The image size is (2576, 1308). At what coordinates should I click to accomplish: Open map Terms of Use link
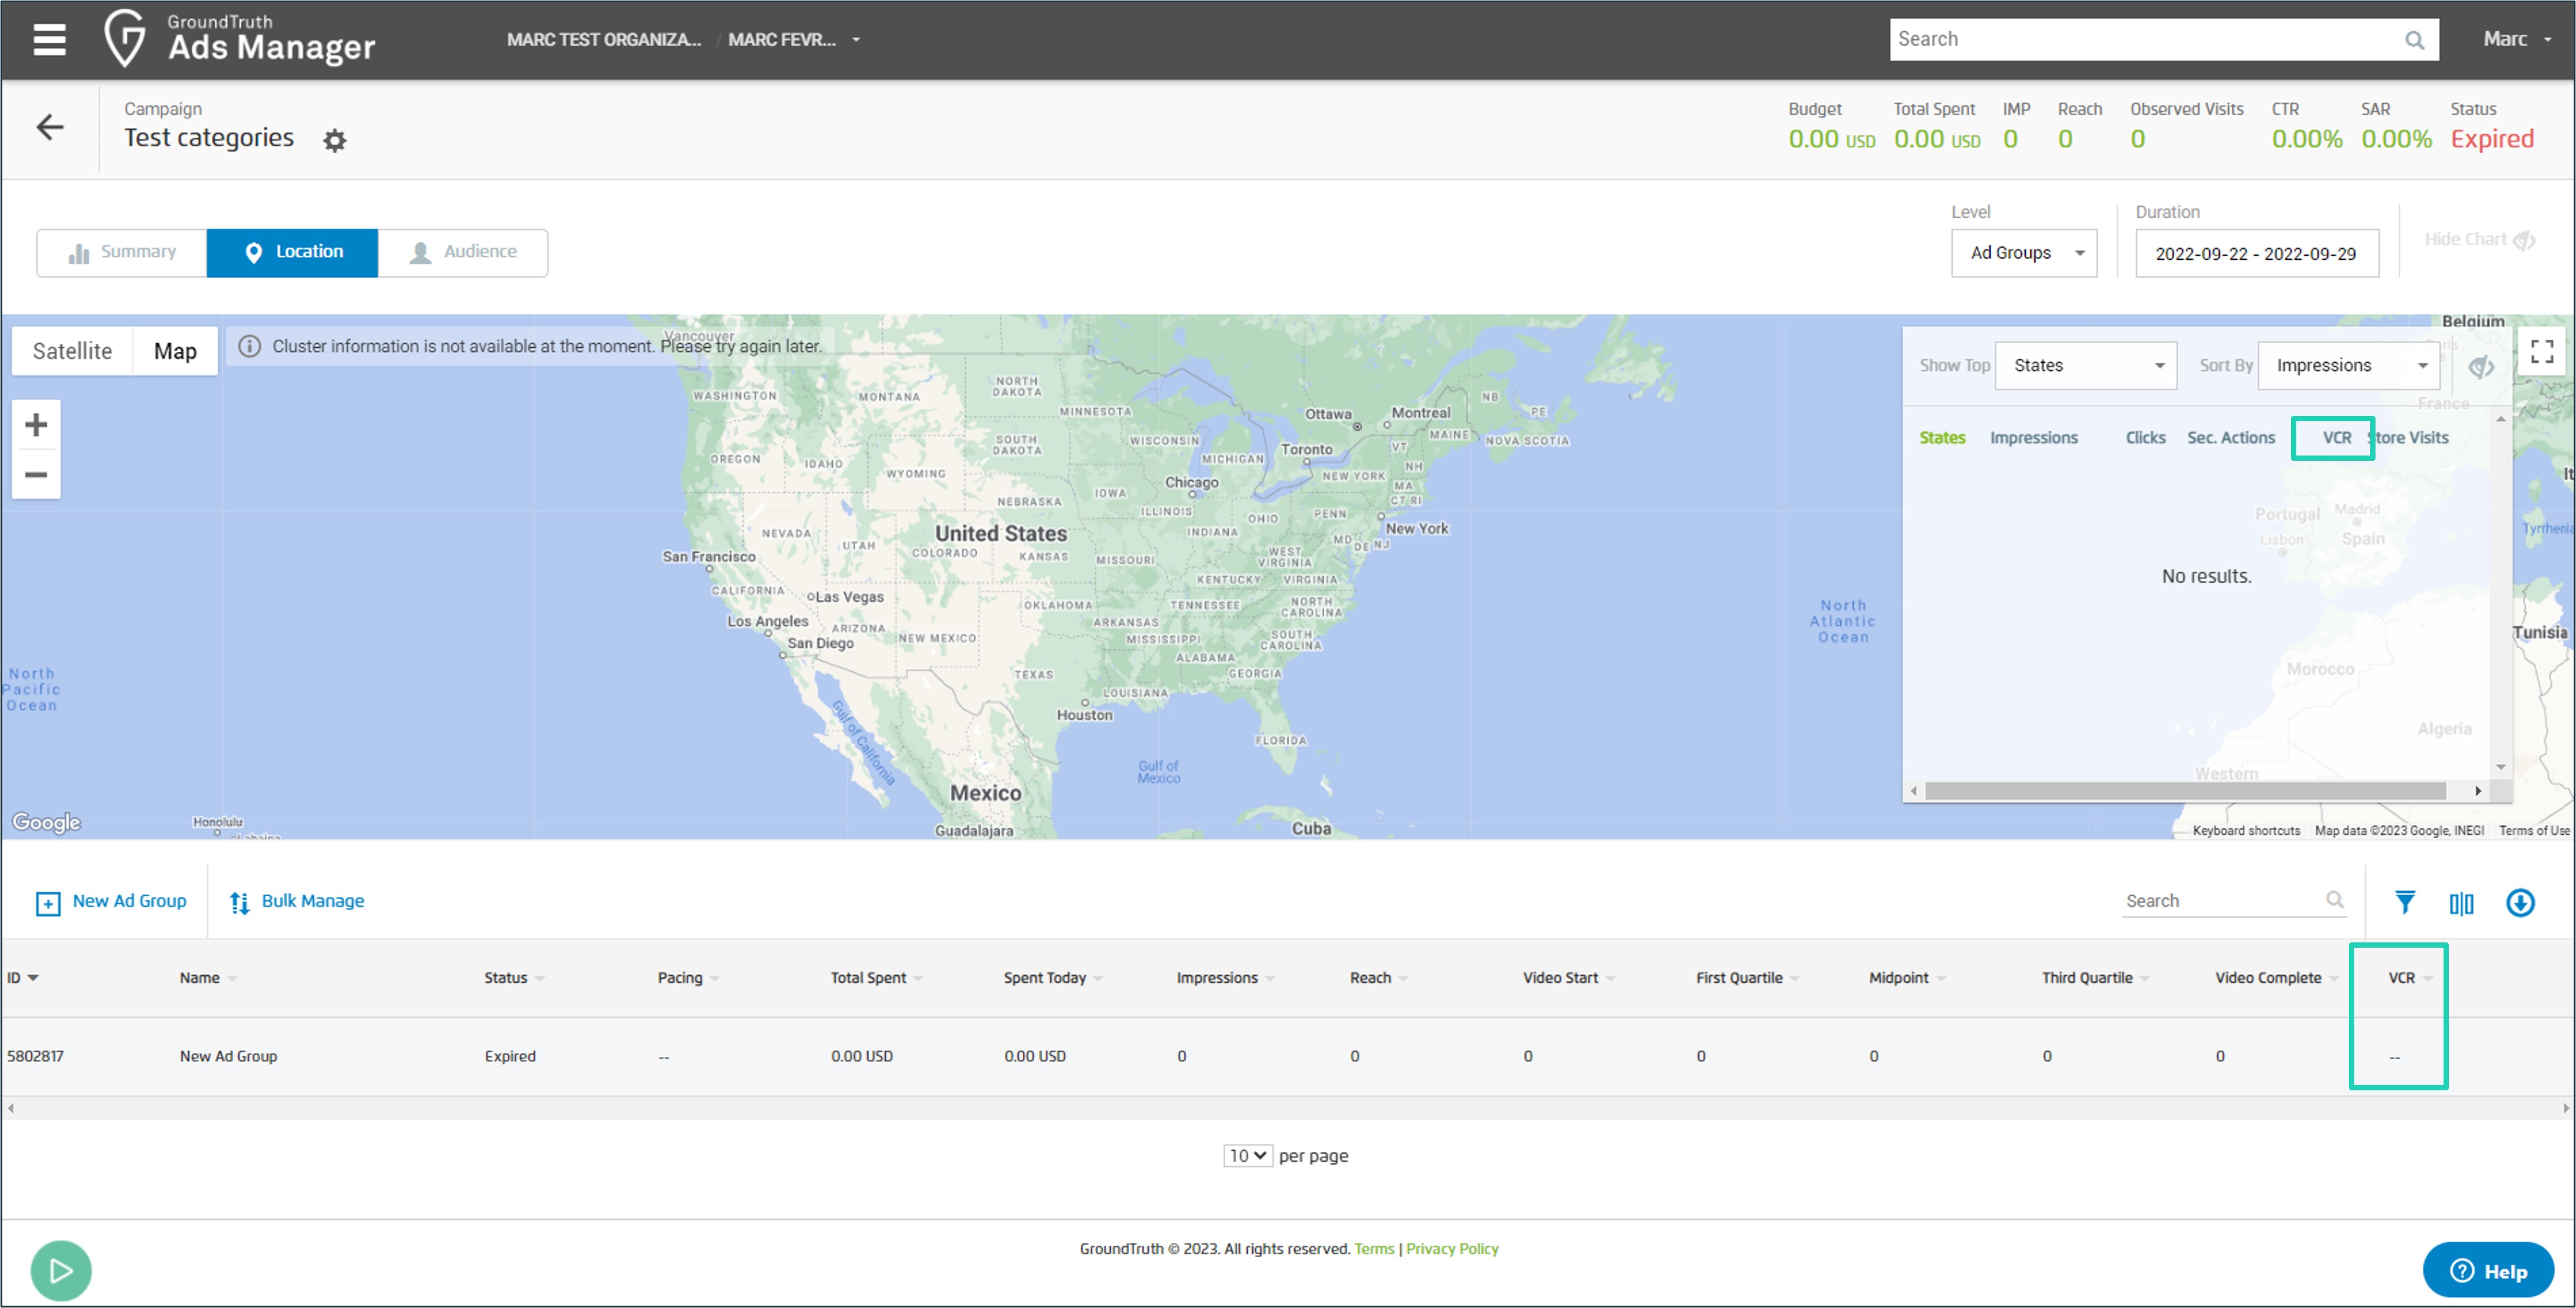tap(2534, 830)
